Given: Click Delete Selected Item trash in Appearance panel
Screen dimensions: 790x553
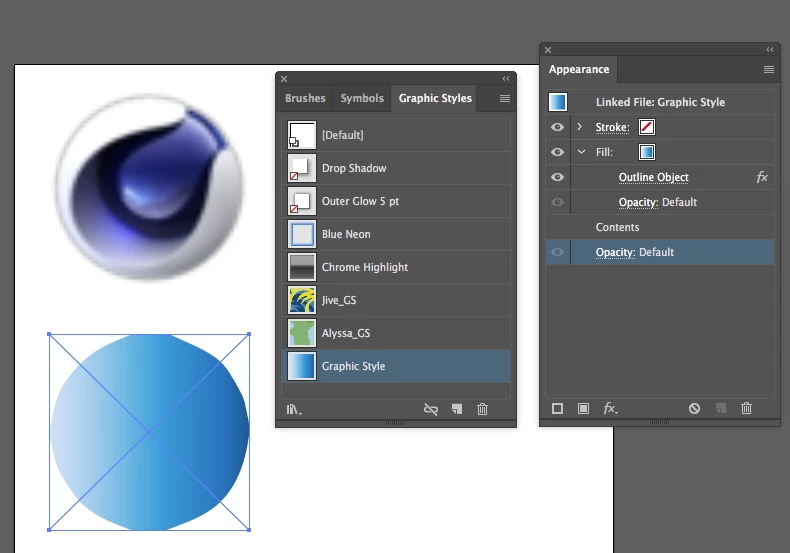Looking at the screenshot, I should pos(746,408).
